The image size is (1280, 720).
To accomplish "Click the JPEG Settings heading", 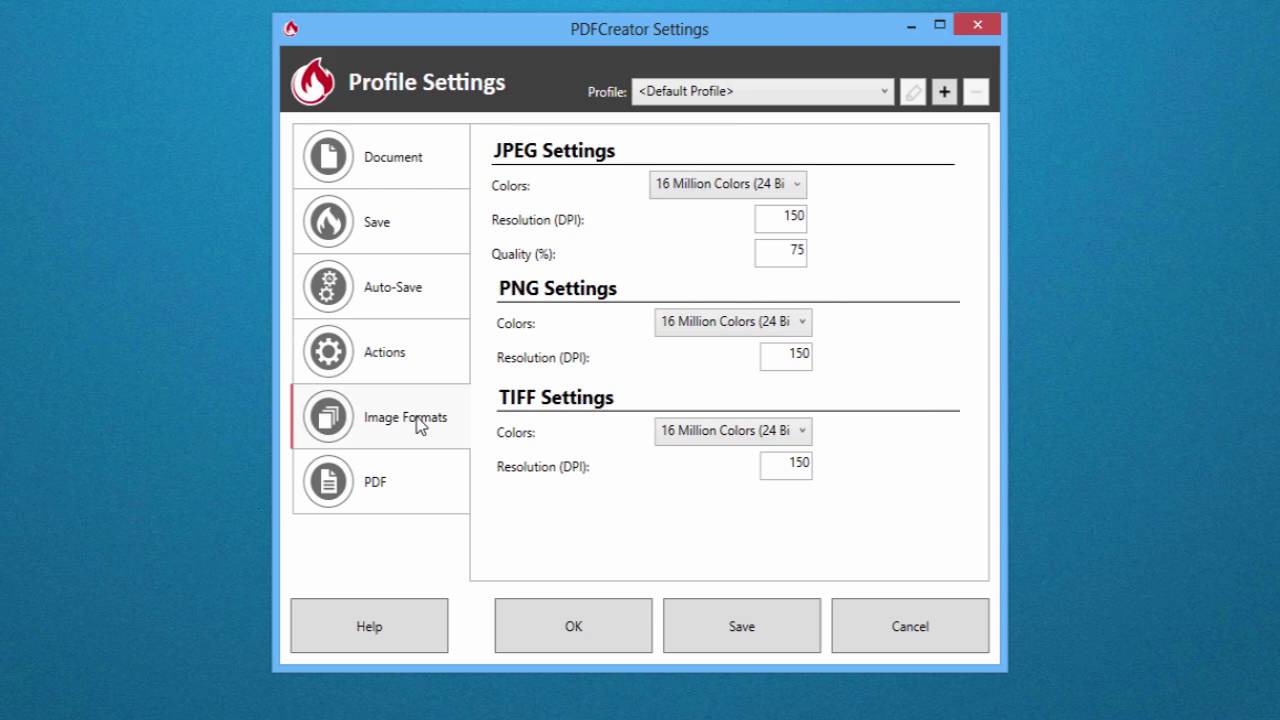I will (x=554, y=151).
